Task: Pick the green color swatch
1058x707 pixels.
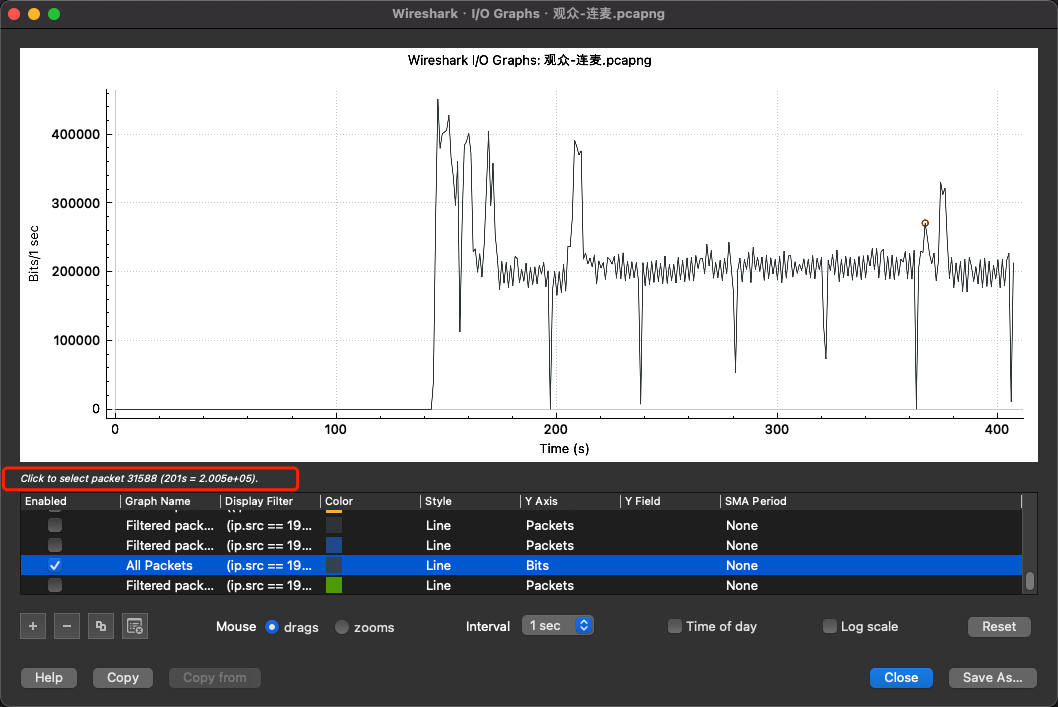Action: coord(334,585)
